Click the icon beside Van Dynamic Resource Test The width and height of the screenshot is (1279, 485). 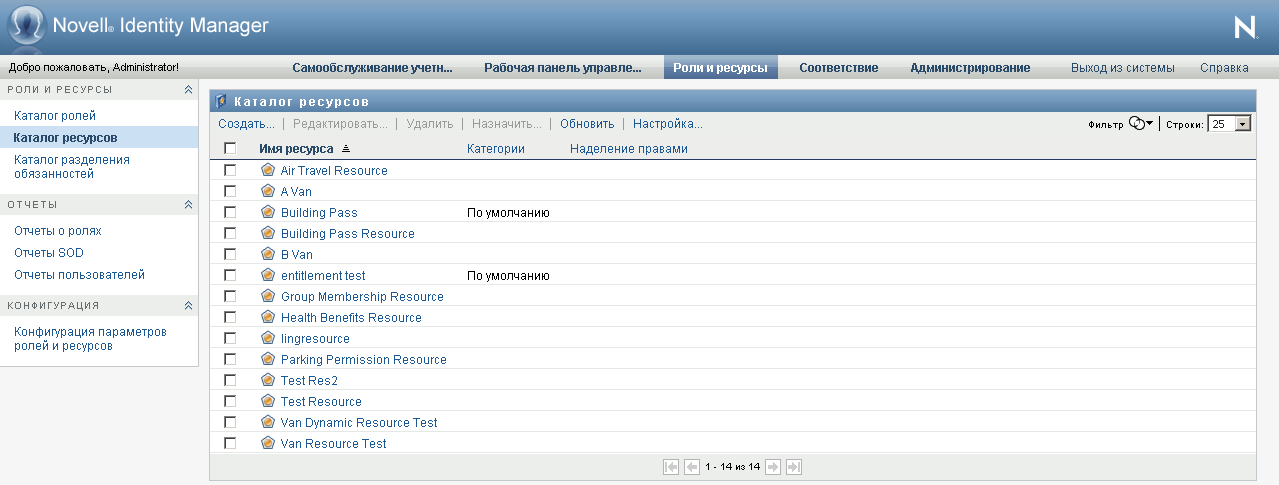267,422
